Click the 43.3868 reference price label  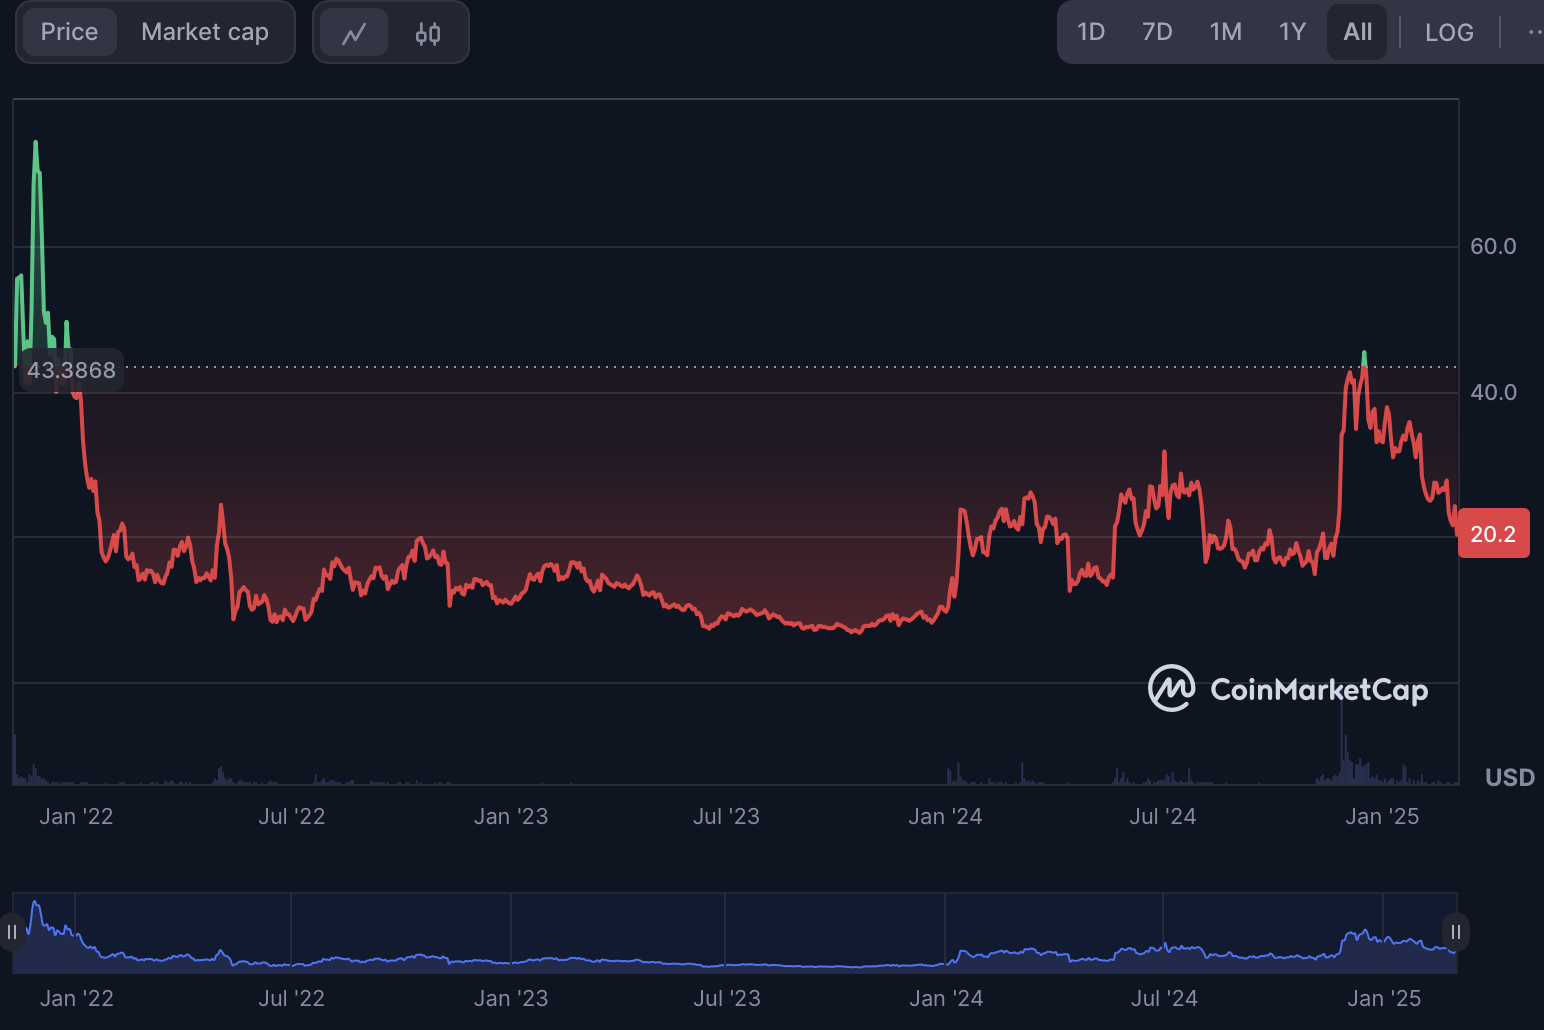(71, 370)
